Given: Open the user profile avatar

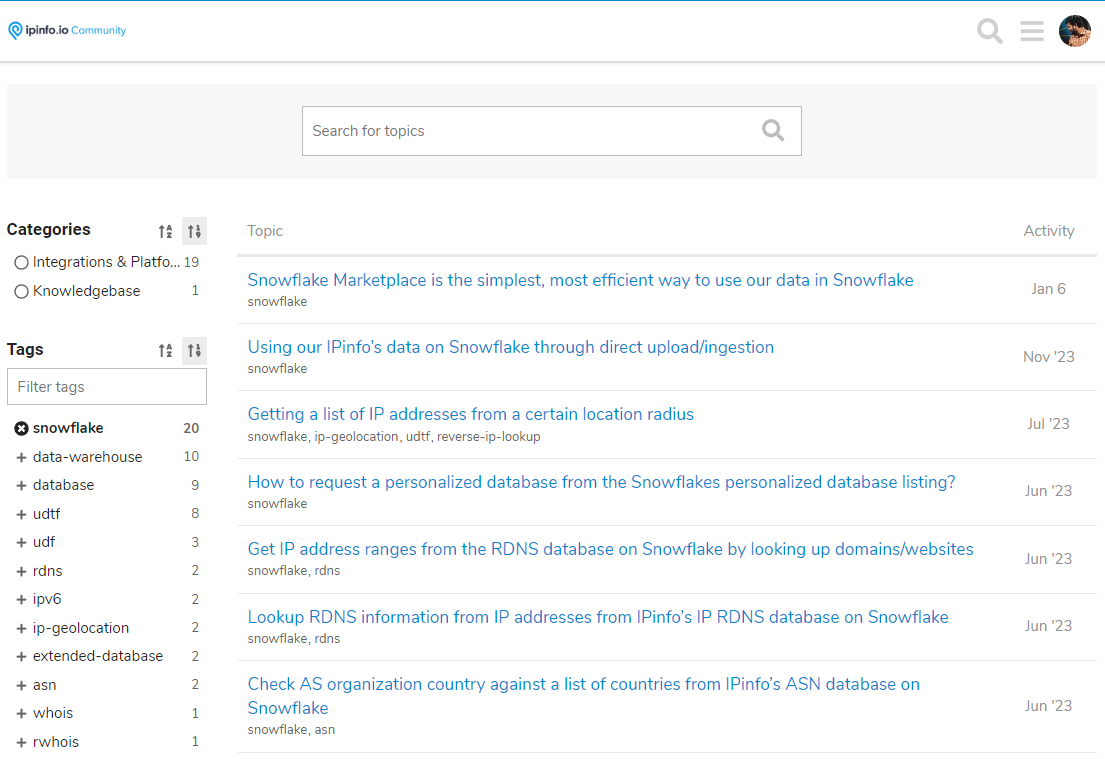Looking at the screenshot, I should coord(1075,31).
